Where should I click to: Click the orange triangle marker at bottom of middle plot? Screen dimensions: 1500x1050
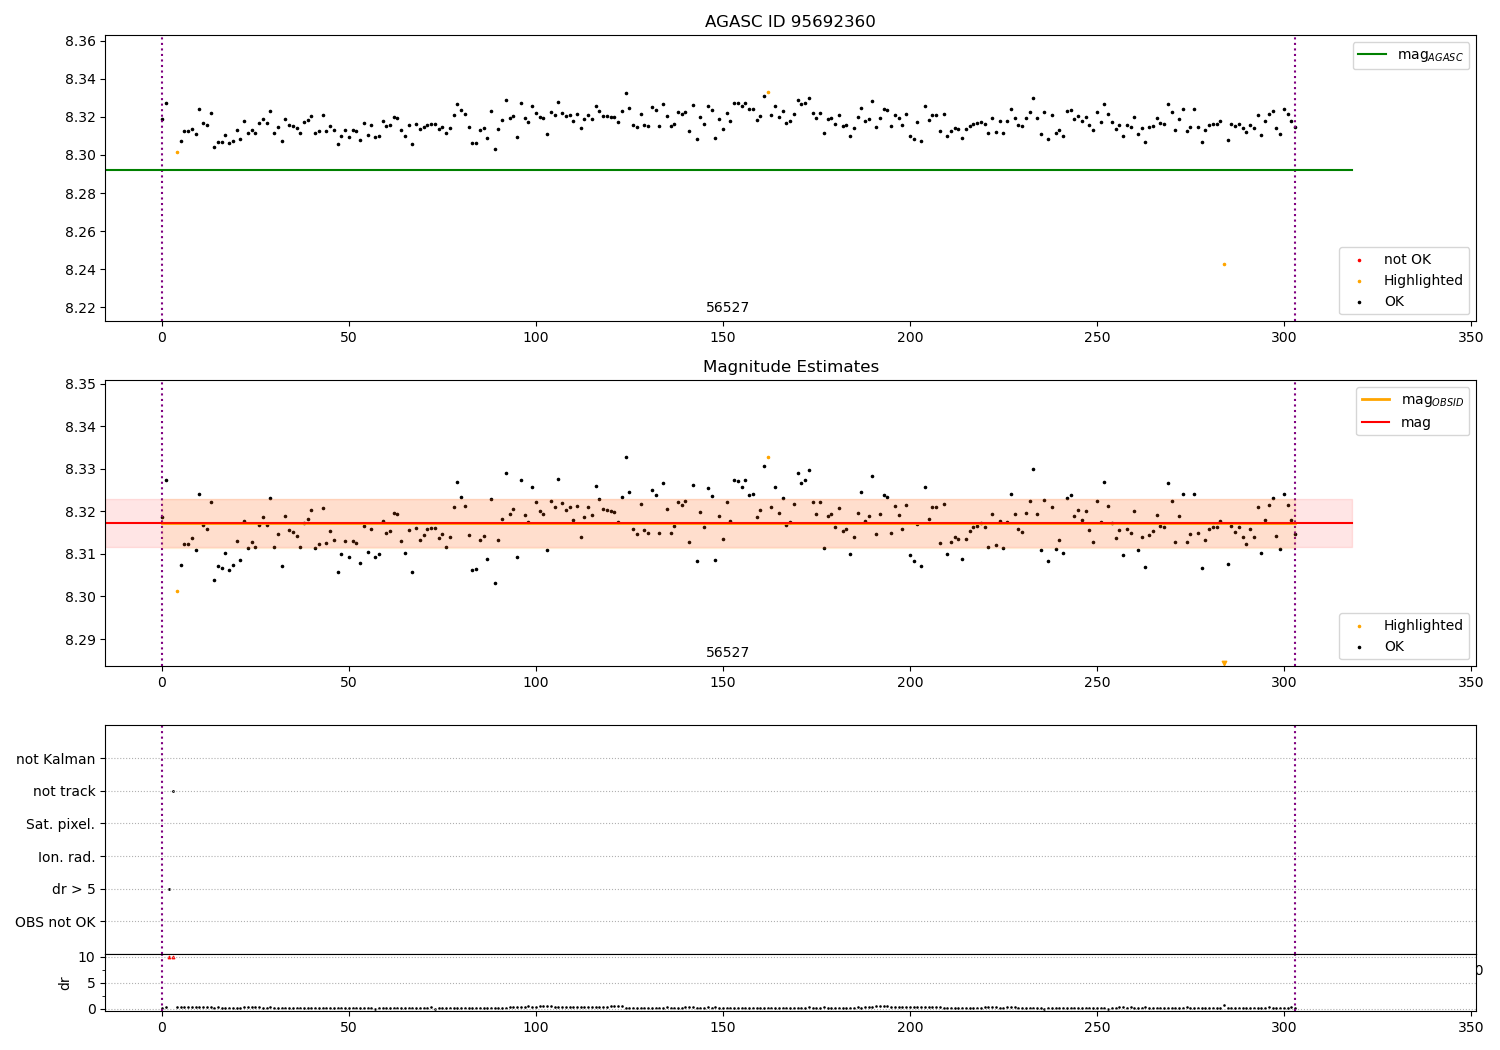pos(1224,663)
